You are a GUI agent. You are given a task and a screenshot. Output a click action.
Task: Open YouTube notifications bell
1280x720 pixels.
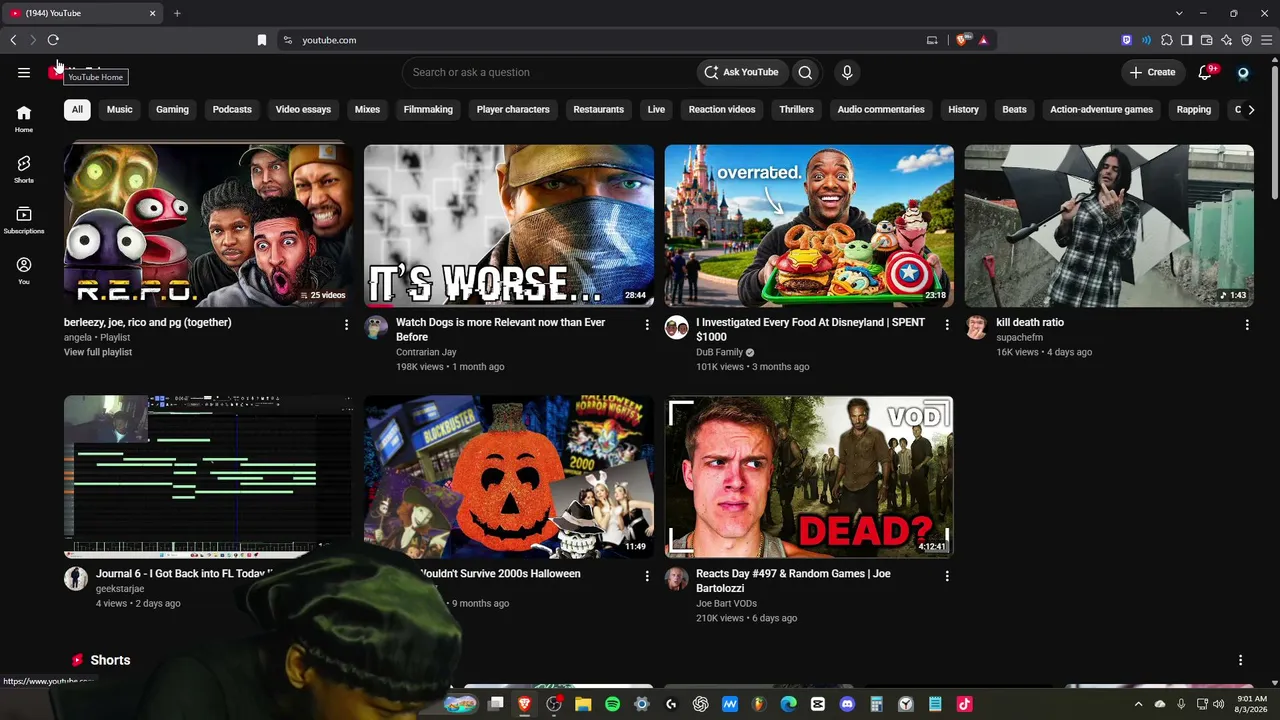[x=1205, y=72]
